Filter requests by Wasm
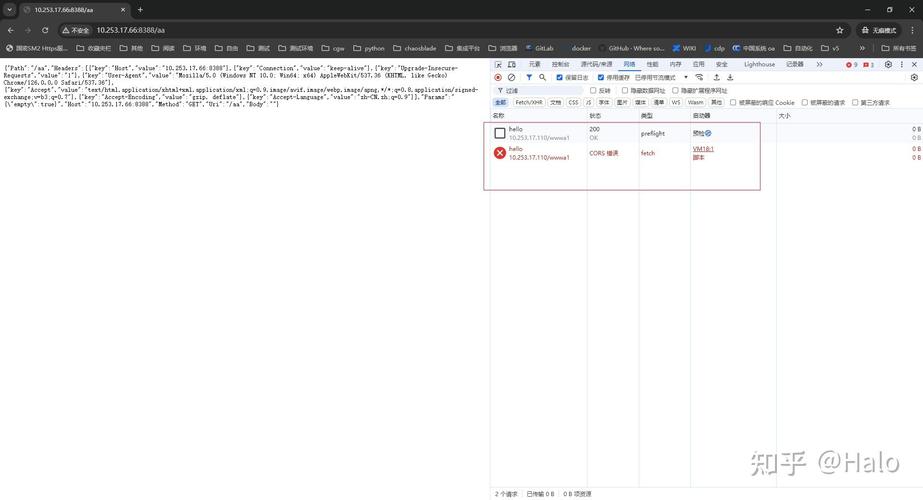The height and width of the screenshot is (500, 923). pyautogui.click(x=696, y=102)
